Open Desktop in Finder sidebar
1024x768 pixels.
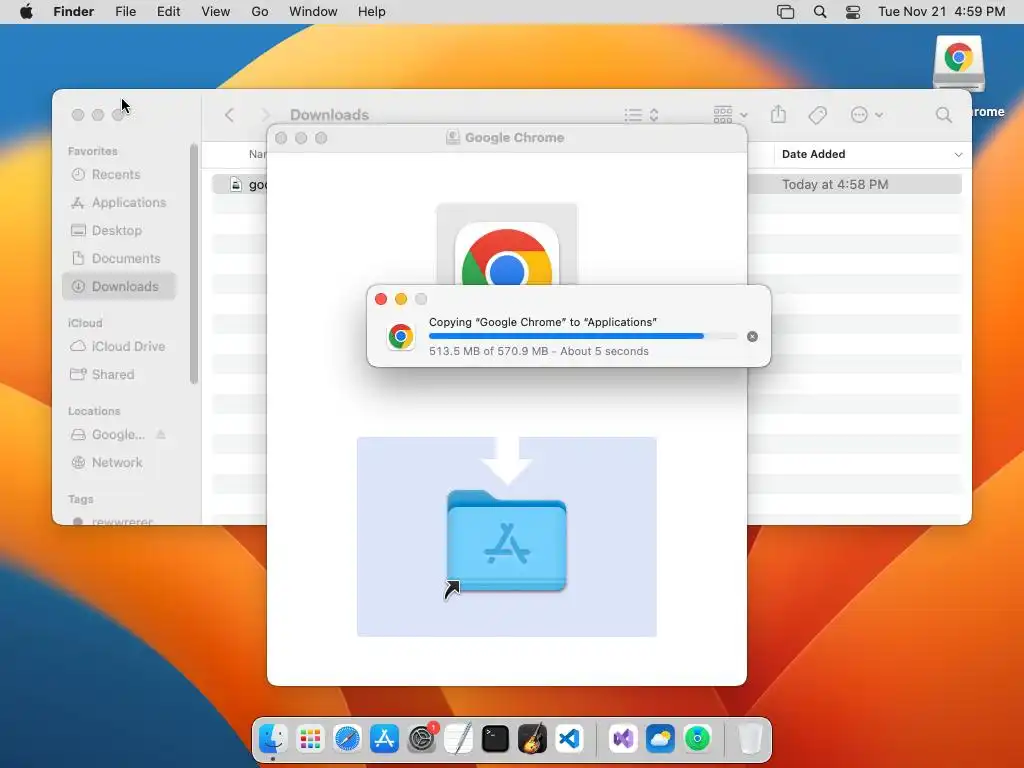[x=106, y=231]
